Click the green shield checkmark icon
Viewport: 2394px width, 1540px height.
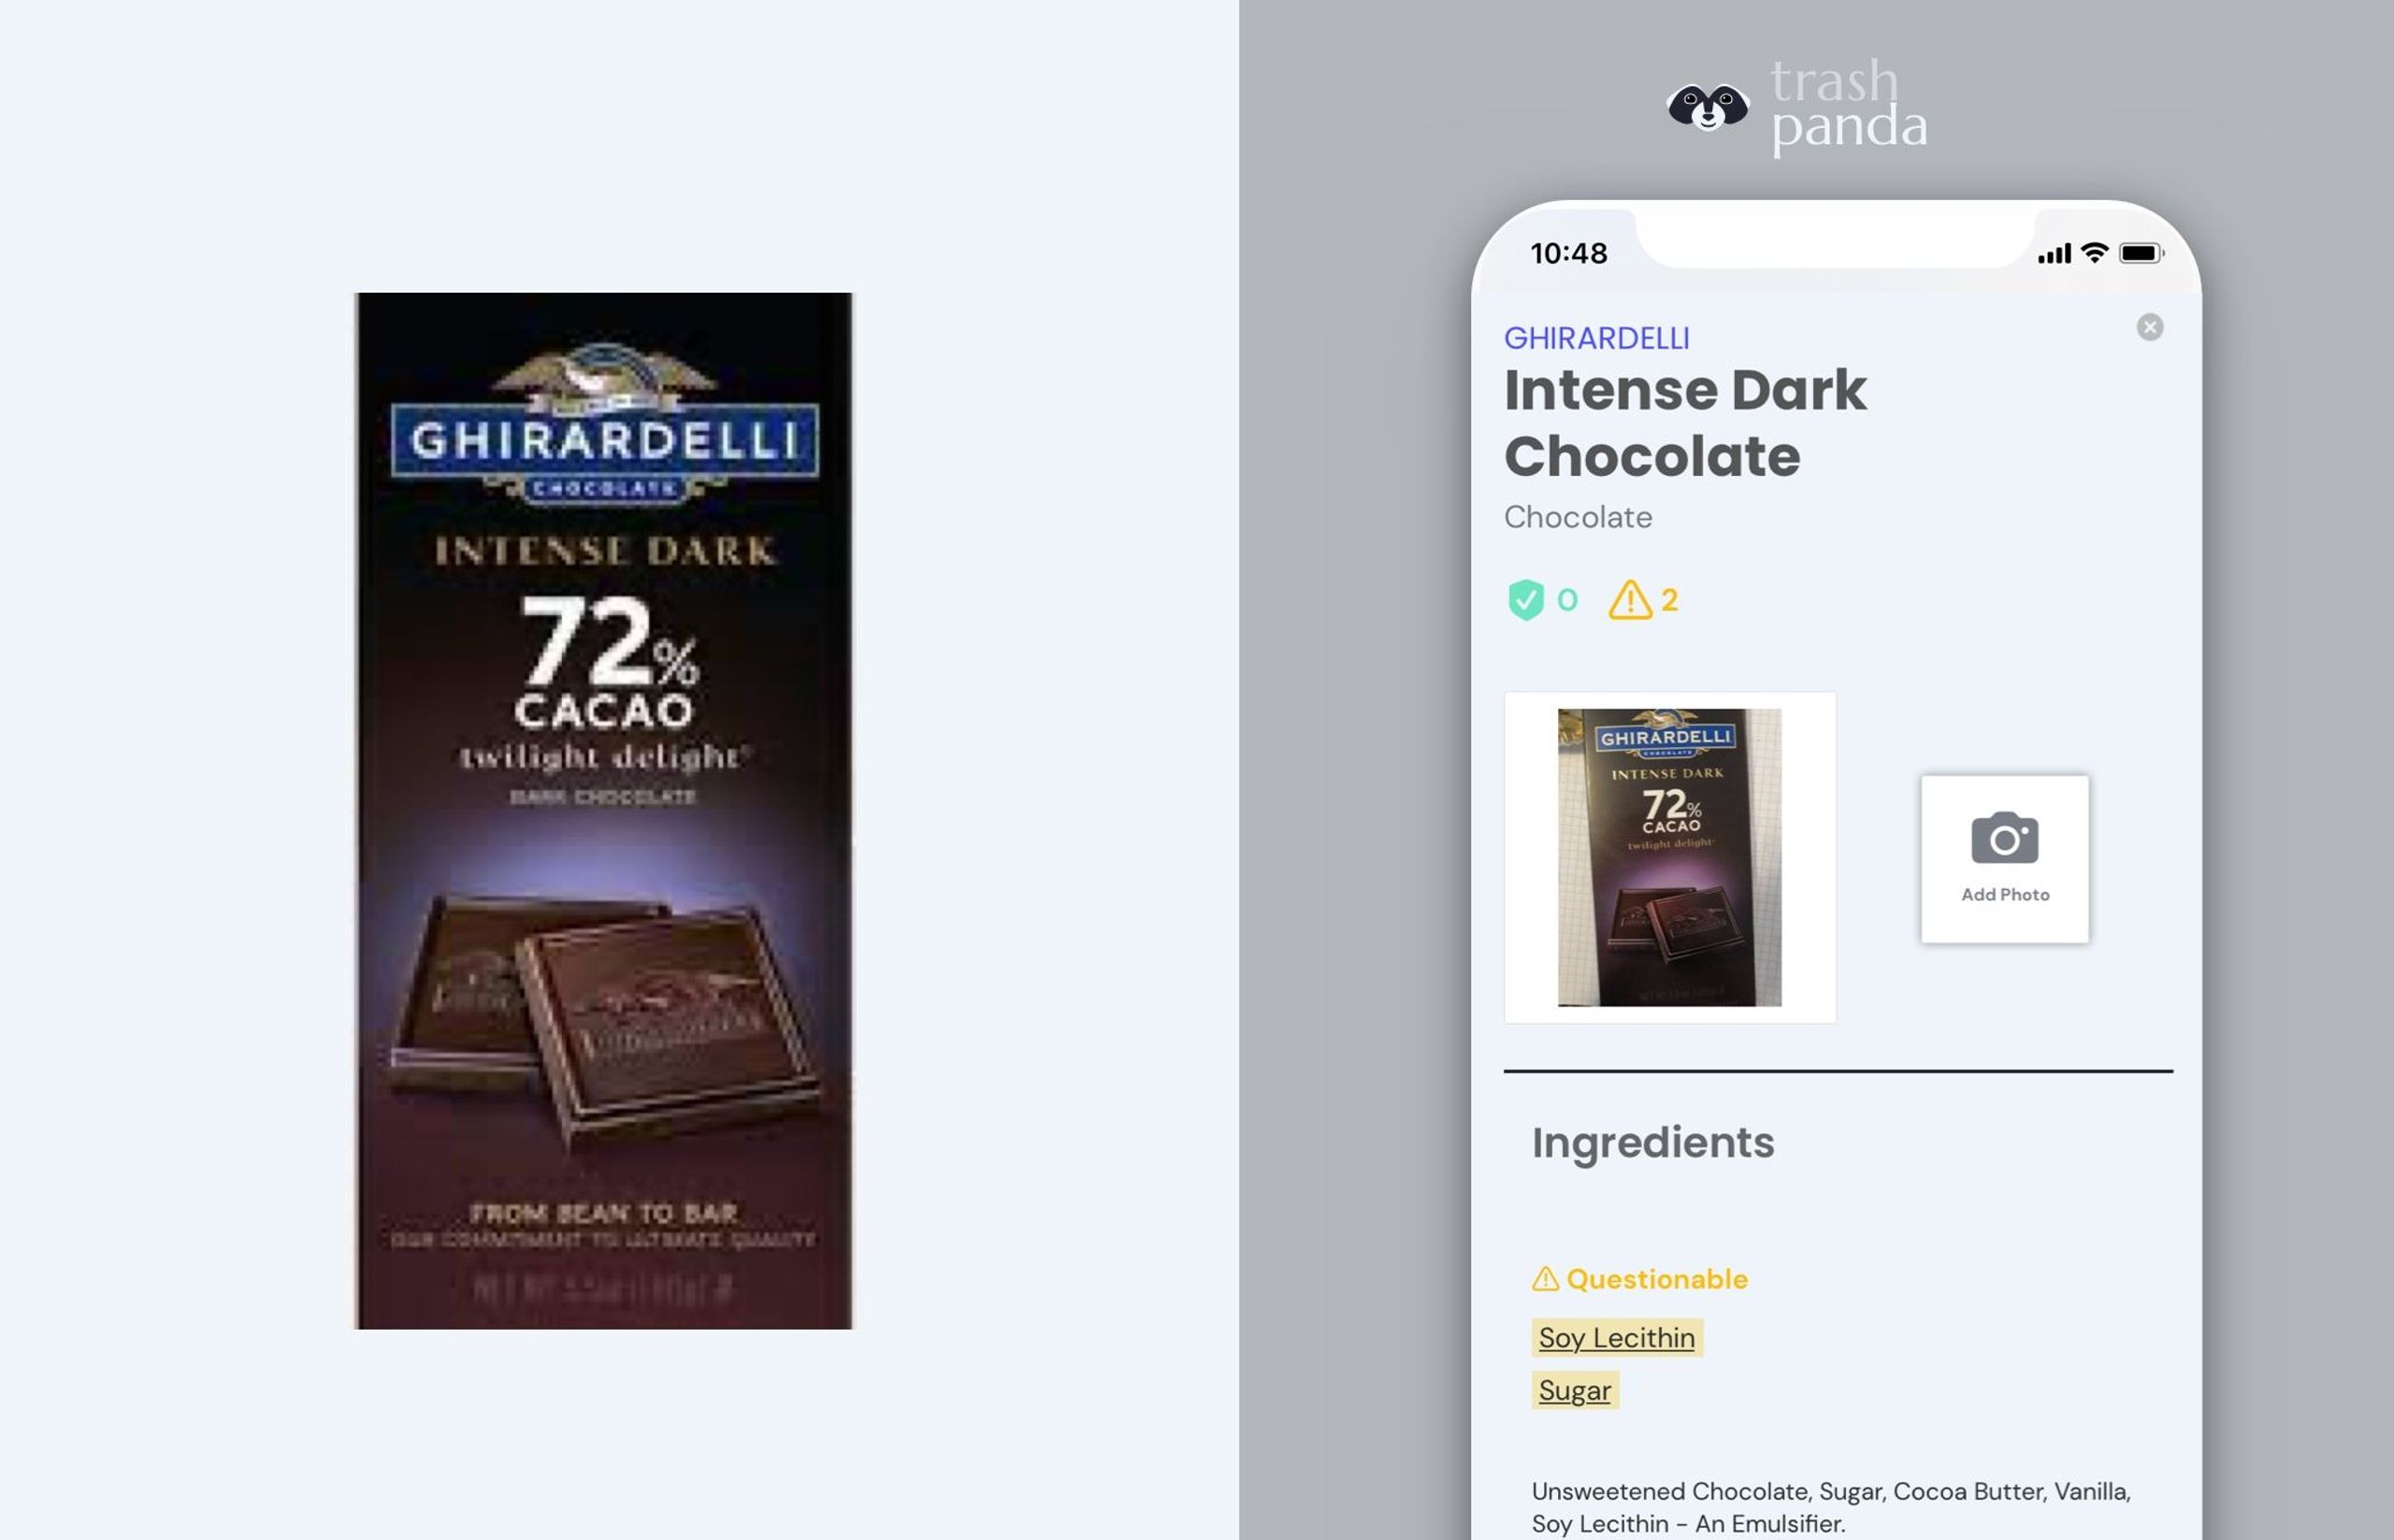pyautogui.click(x=1525, y=600)
